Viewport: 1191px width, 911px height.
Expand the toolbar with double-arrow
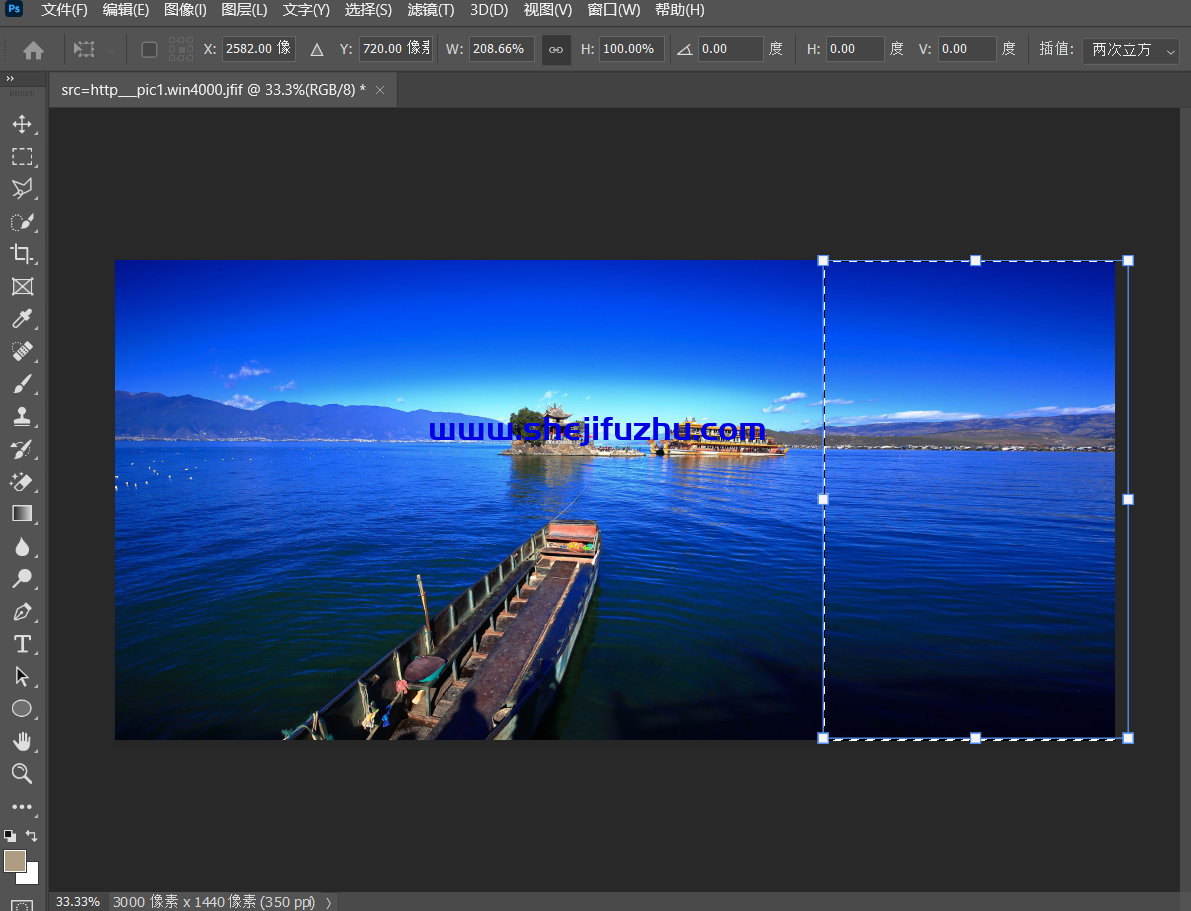pos(10,78)
